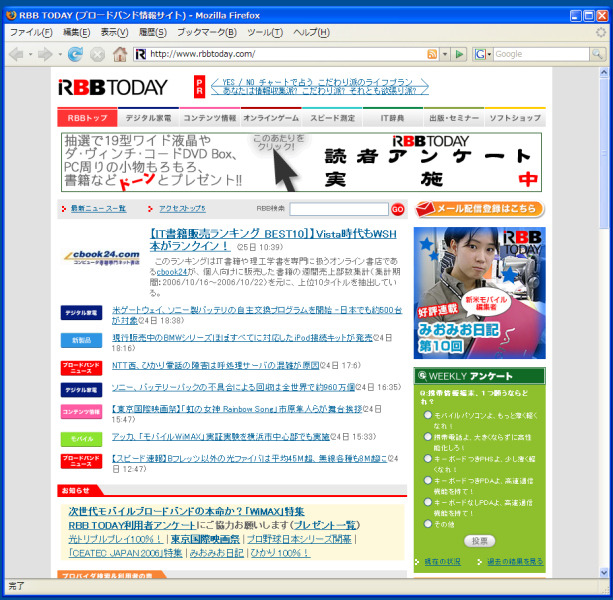Open the ブックマーク(B) menu
The image size is (613, 600).
(x=207, y=32)
